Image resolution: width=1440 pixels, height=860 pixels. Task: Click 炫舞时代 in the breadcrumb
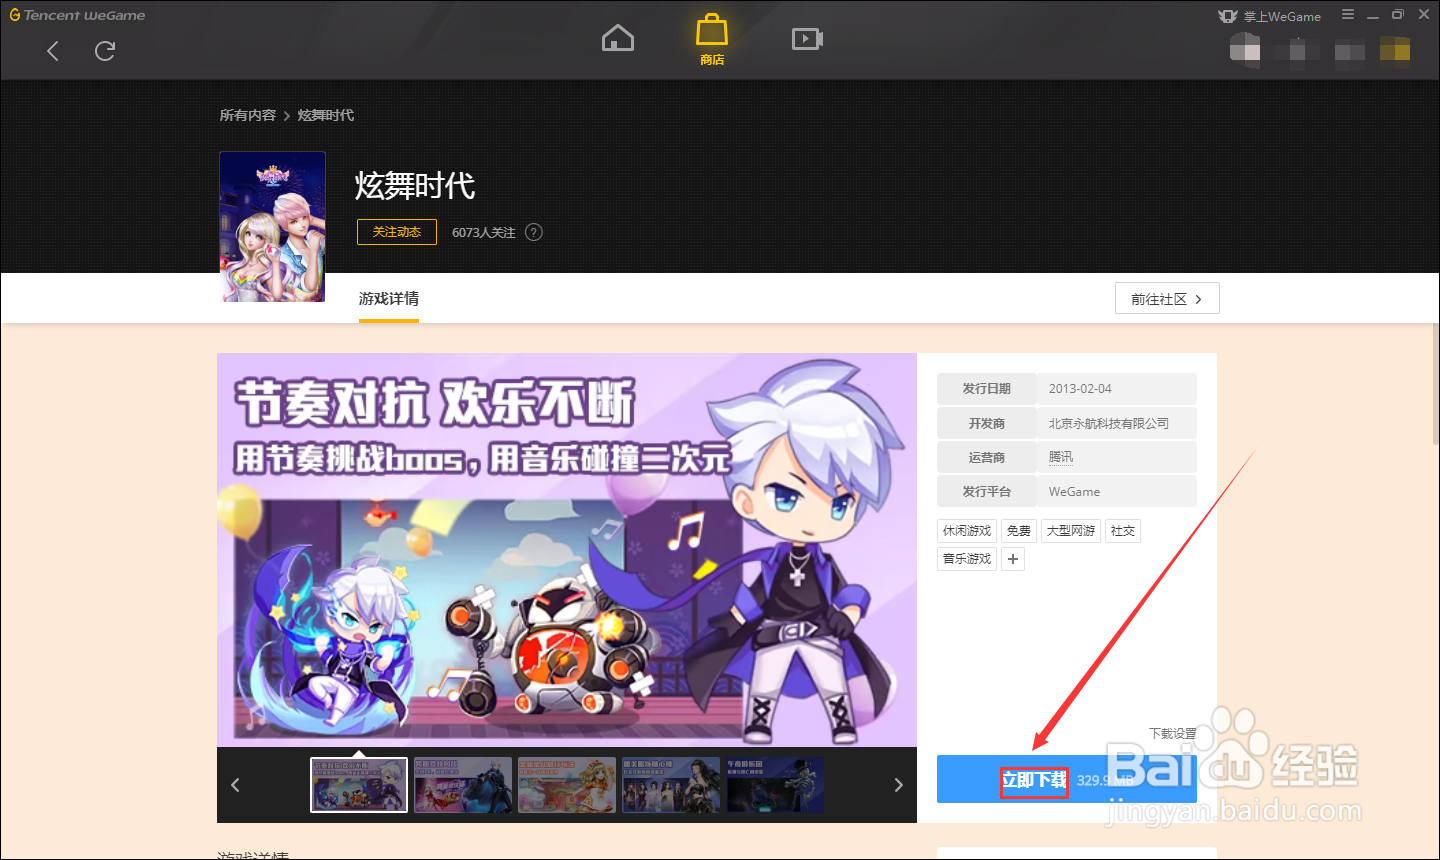tap(326, 115)
